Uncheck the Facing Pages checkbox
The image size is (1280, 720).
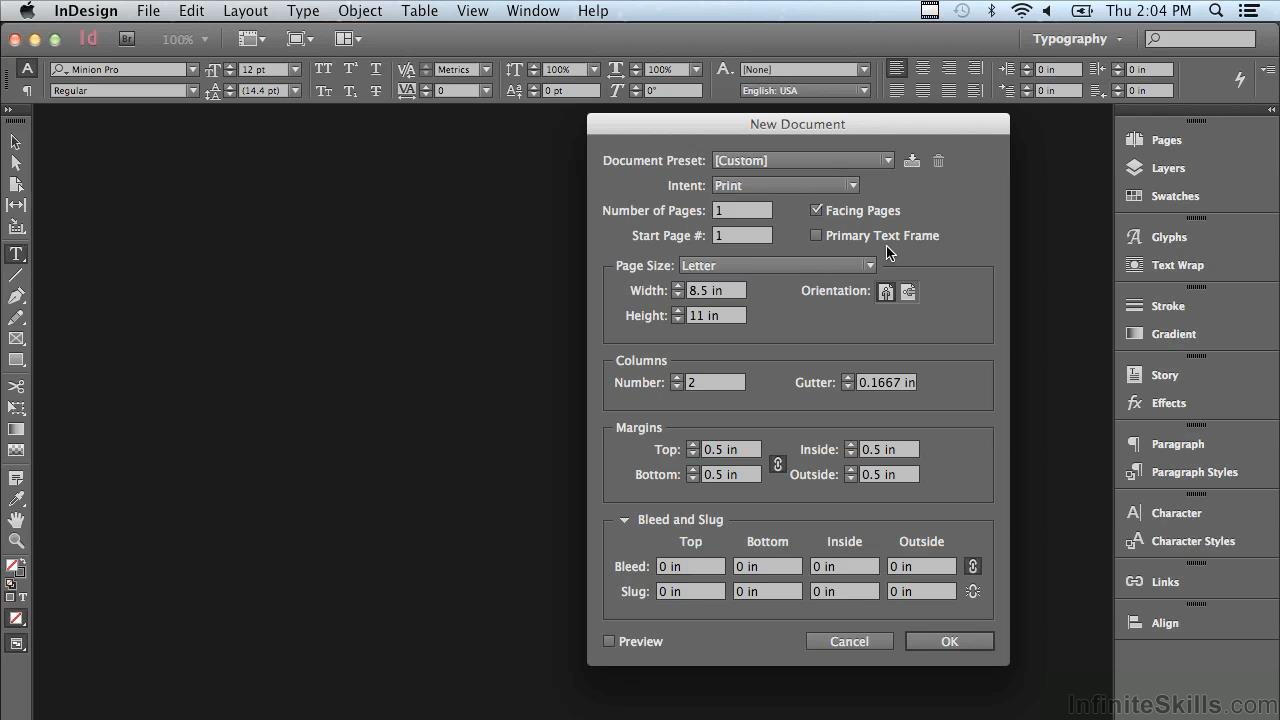[x=817, y=210]
